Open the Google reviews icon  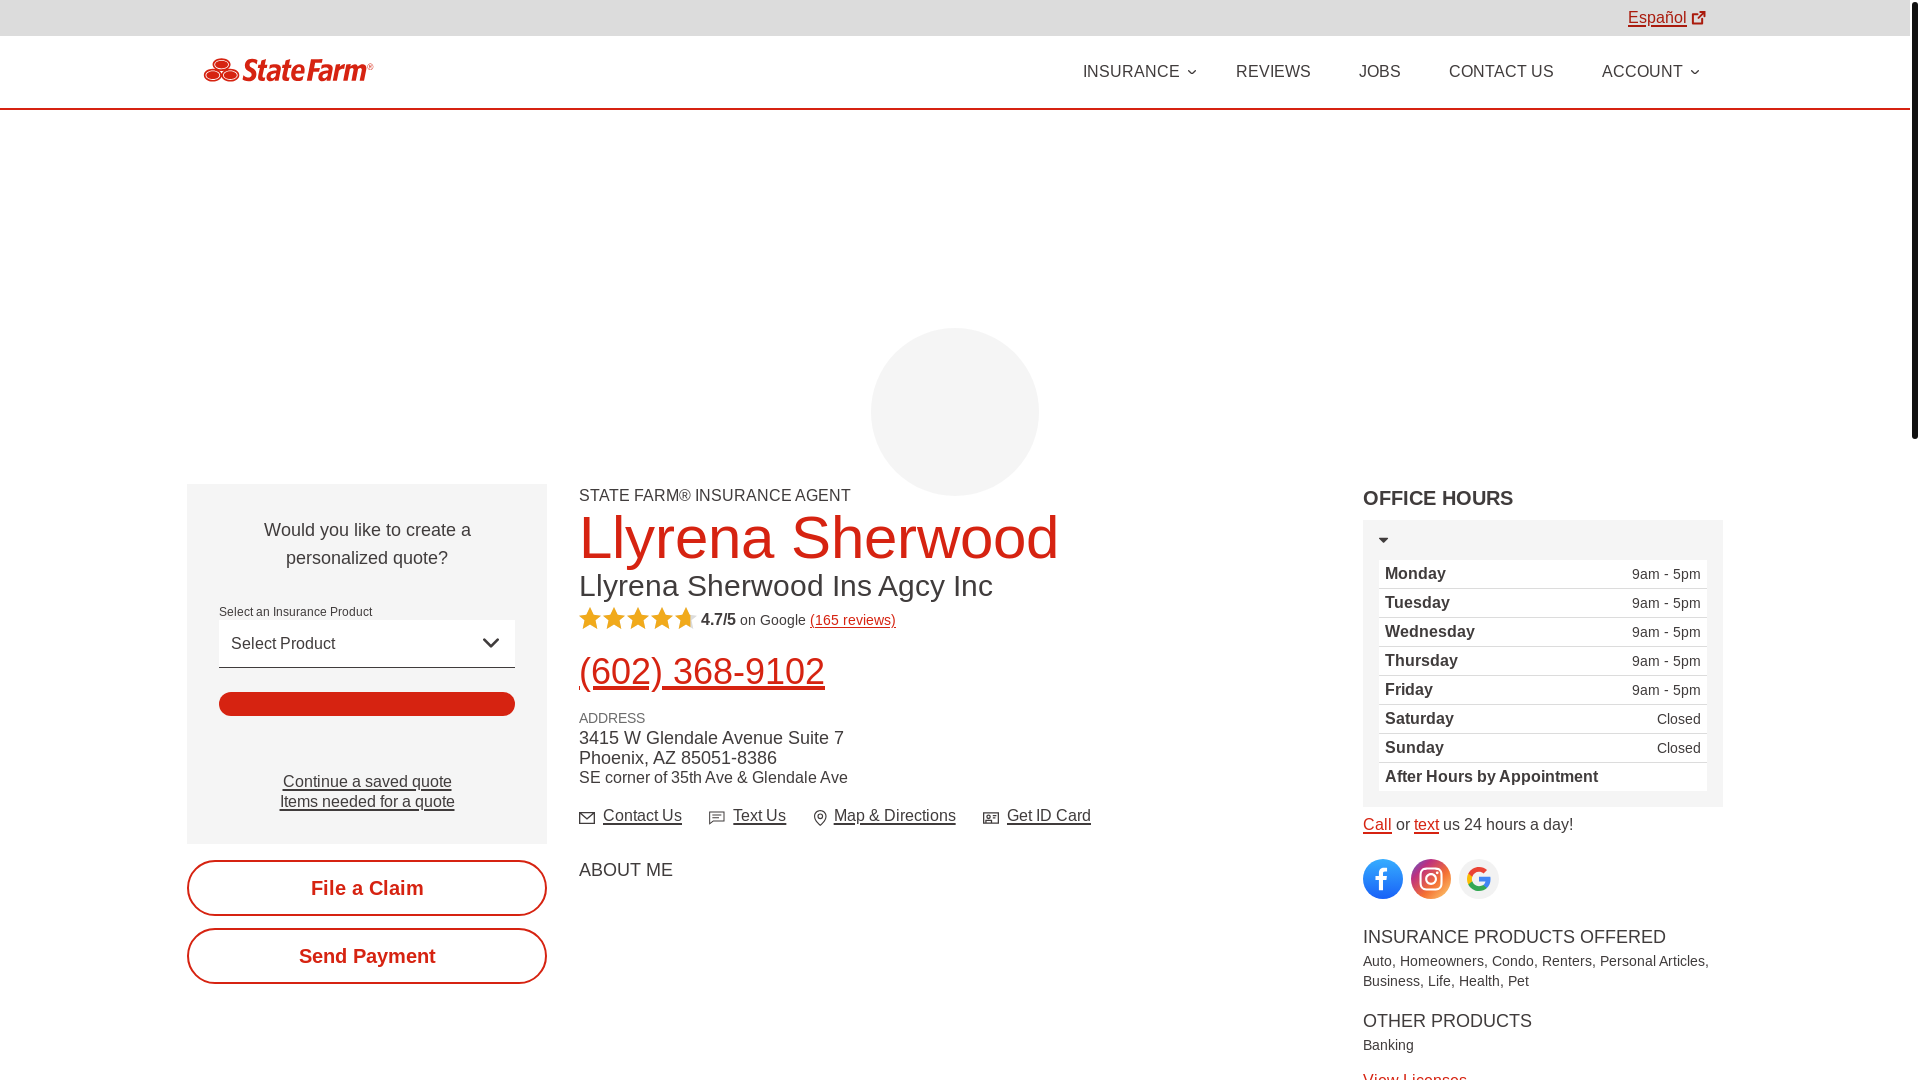pos(1478,879)
